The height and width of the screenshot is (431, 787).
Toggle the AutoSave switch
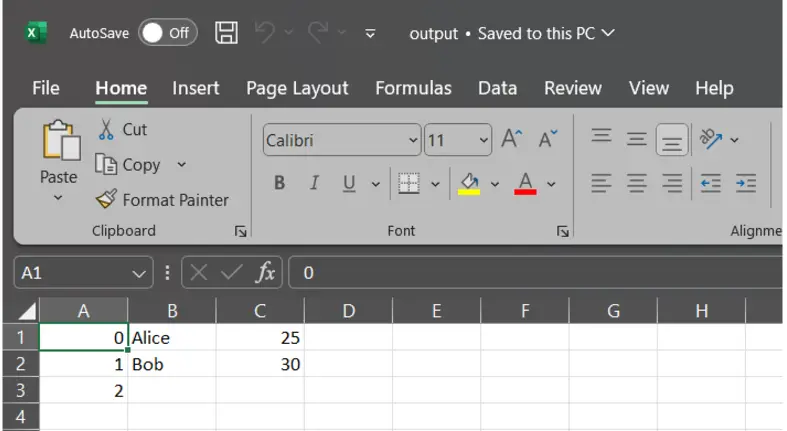(168, 33)
